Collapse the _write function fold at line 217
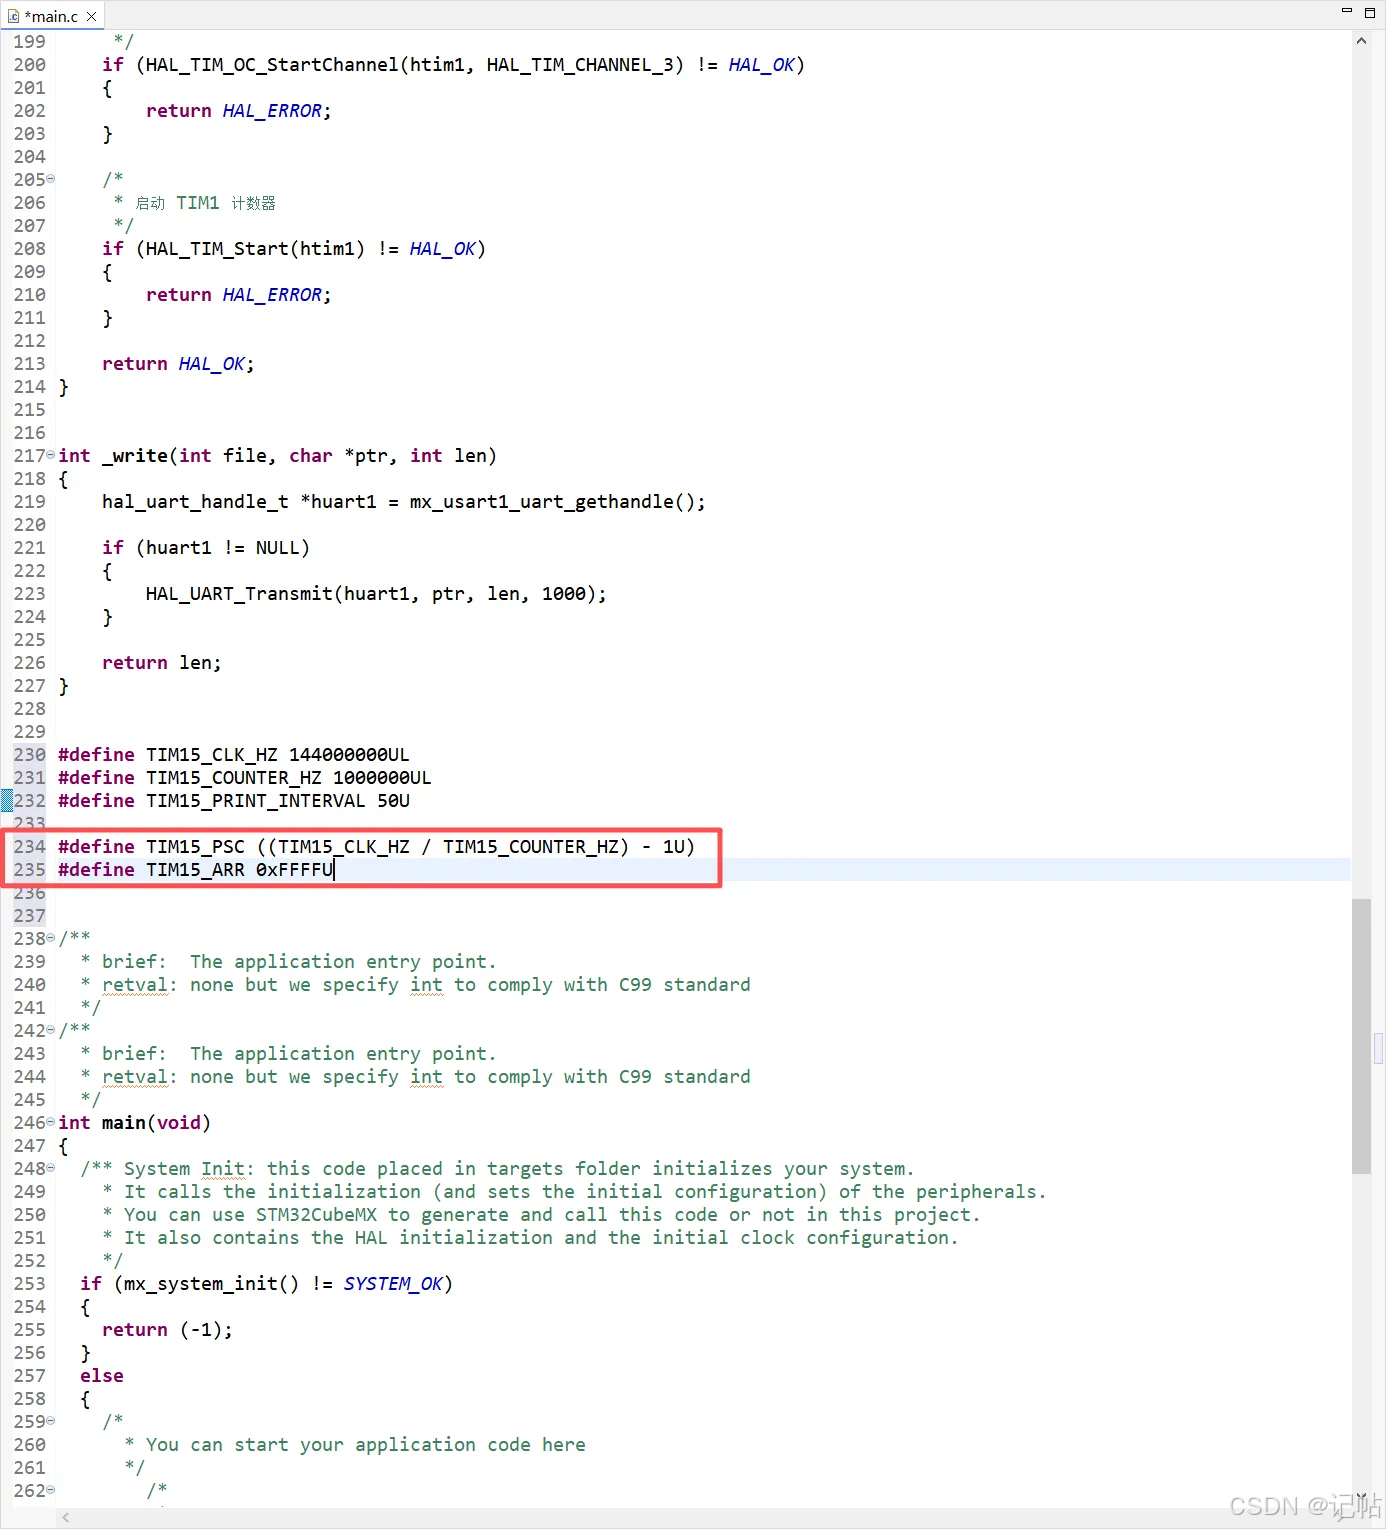 pos(51,455)
